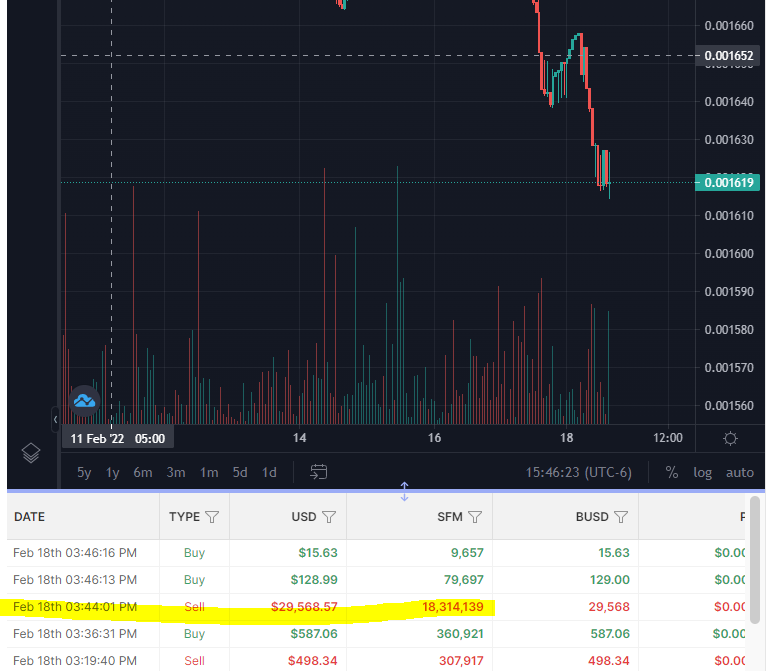The height and width of the screenshot is (671, 767).
Task: Click the DATE column header
Action: 29,517
